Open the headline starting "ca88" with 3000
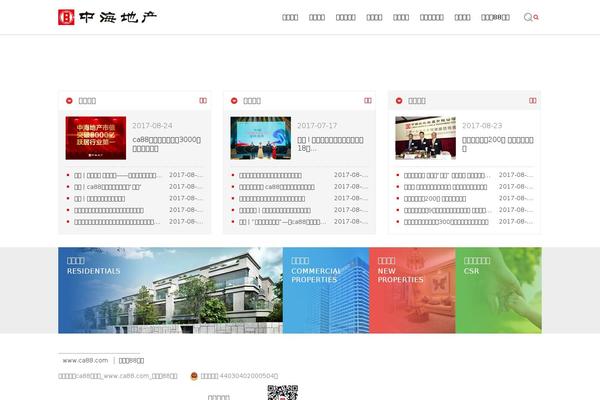Viewport: 600px width, 400px height. coord(166,144)
